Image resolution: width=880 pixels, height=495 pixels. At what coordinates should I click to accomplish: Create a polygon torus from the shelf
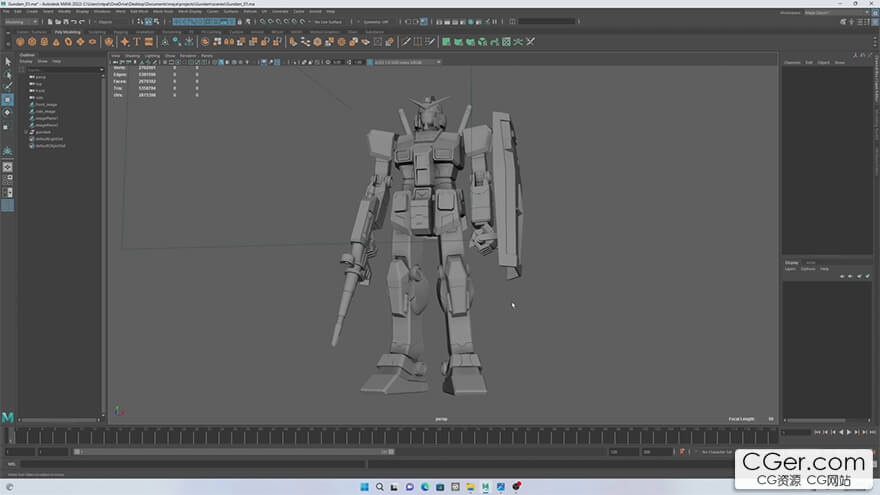point(68,42)
